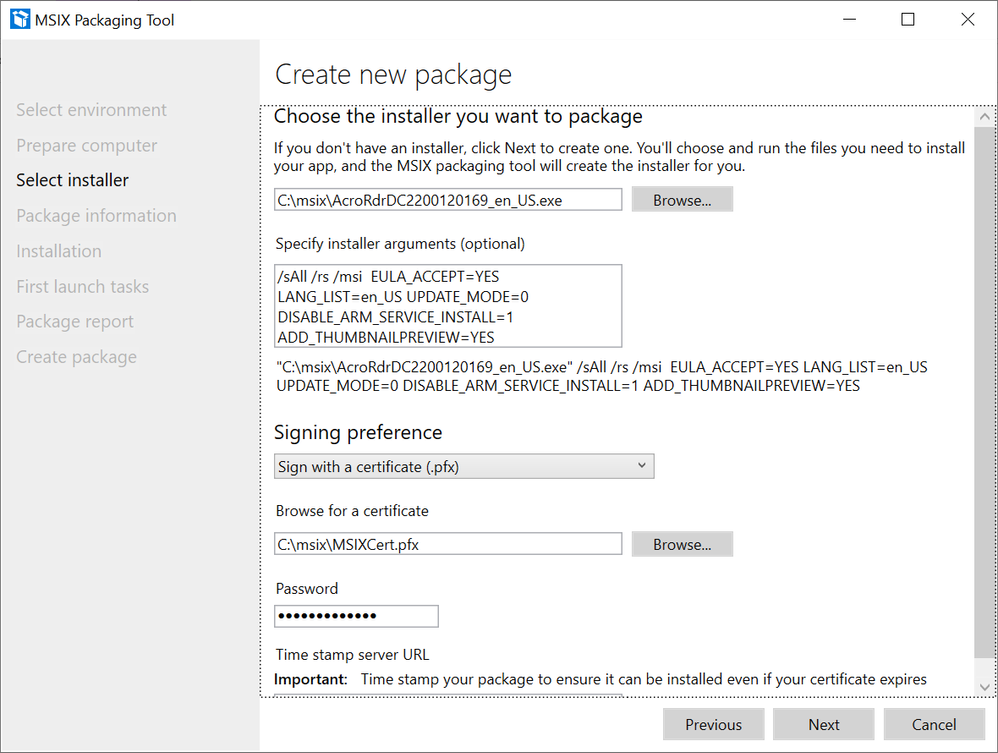Open the Package report step

coord(74,322)
